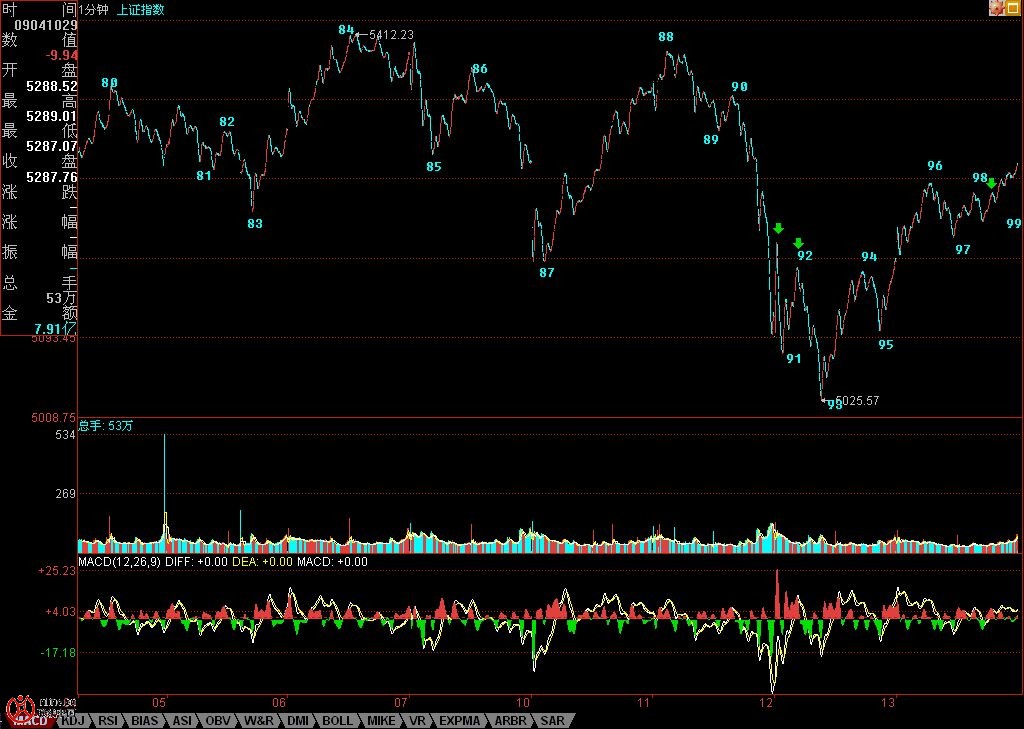Click the yellow square window icon
This screenshot has height=729, width=1024.
click(1013, 8)
